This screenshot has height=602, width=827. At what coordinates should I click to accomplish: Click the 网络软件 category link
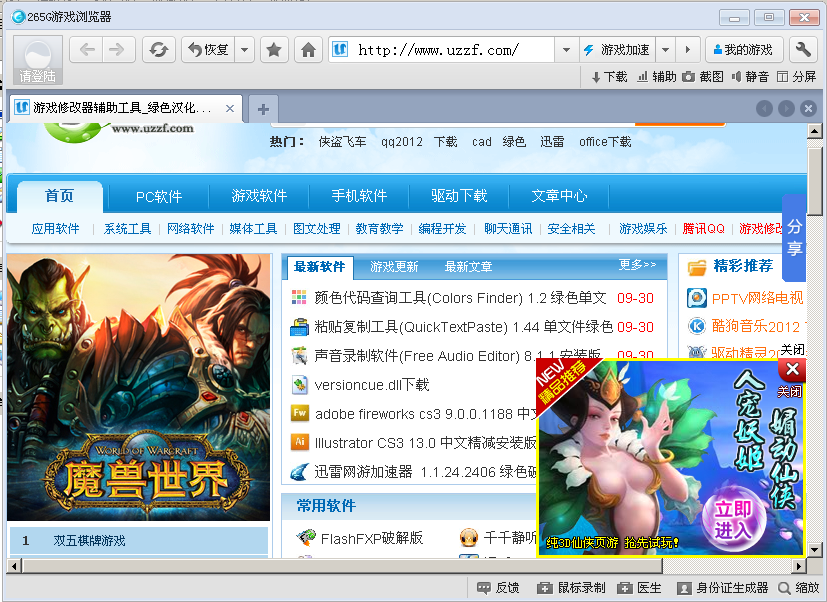pos(190,229)
